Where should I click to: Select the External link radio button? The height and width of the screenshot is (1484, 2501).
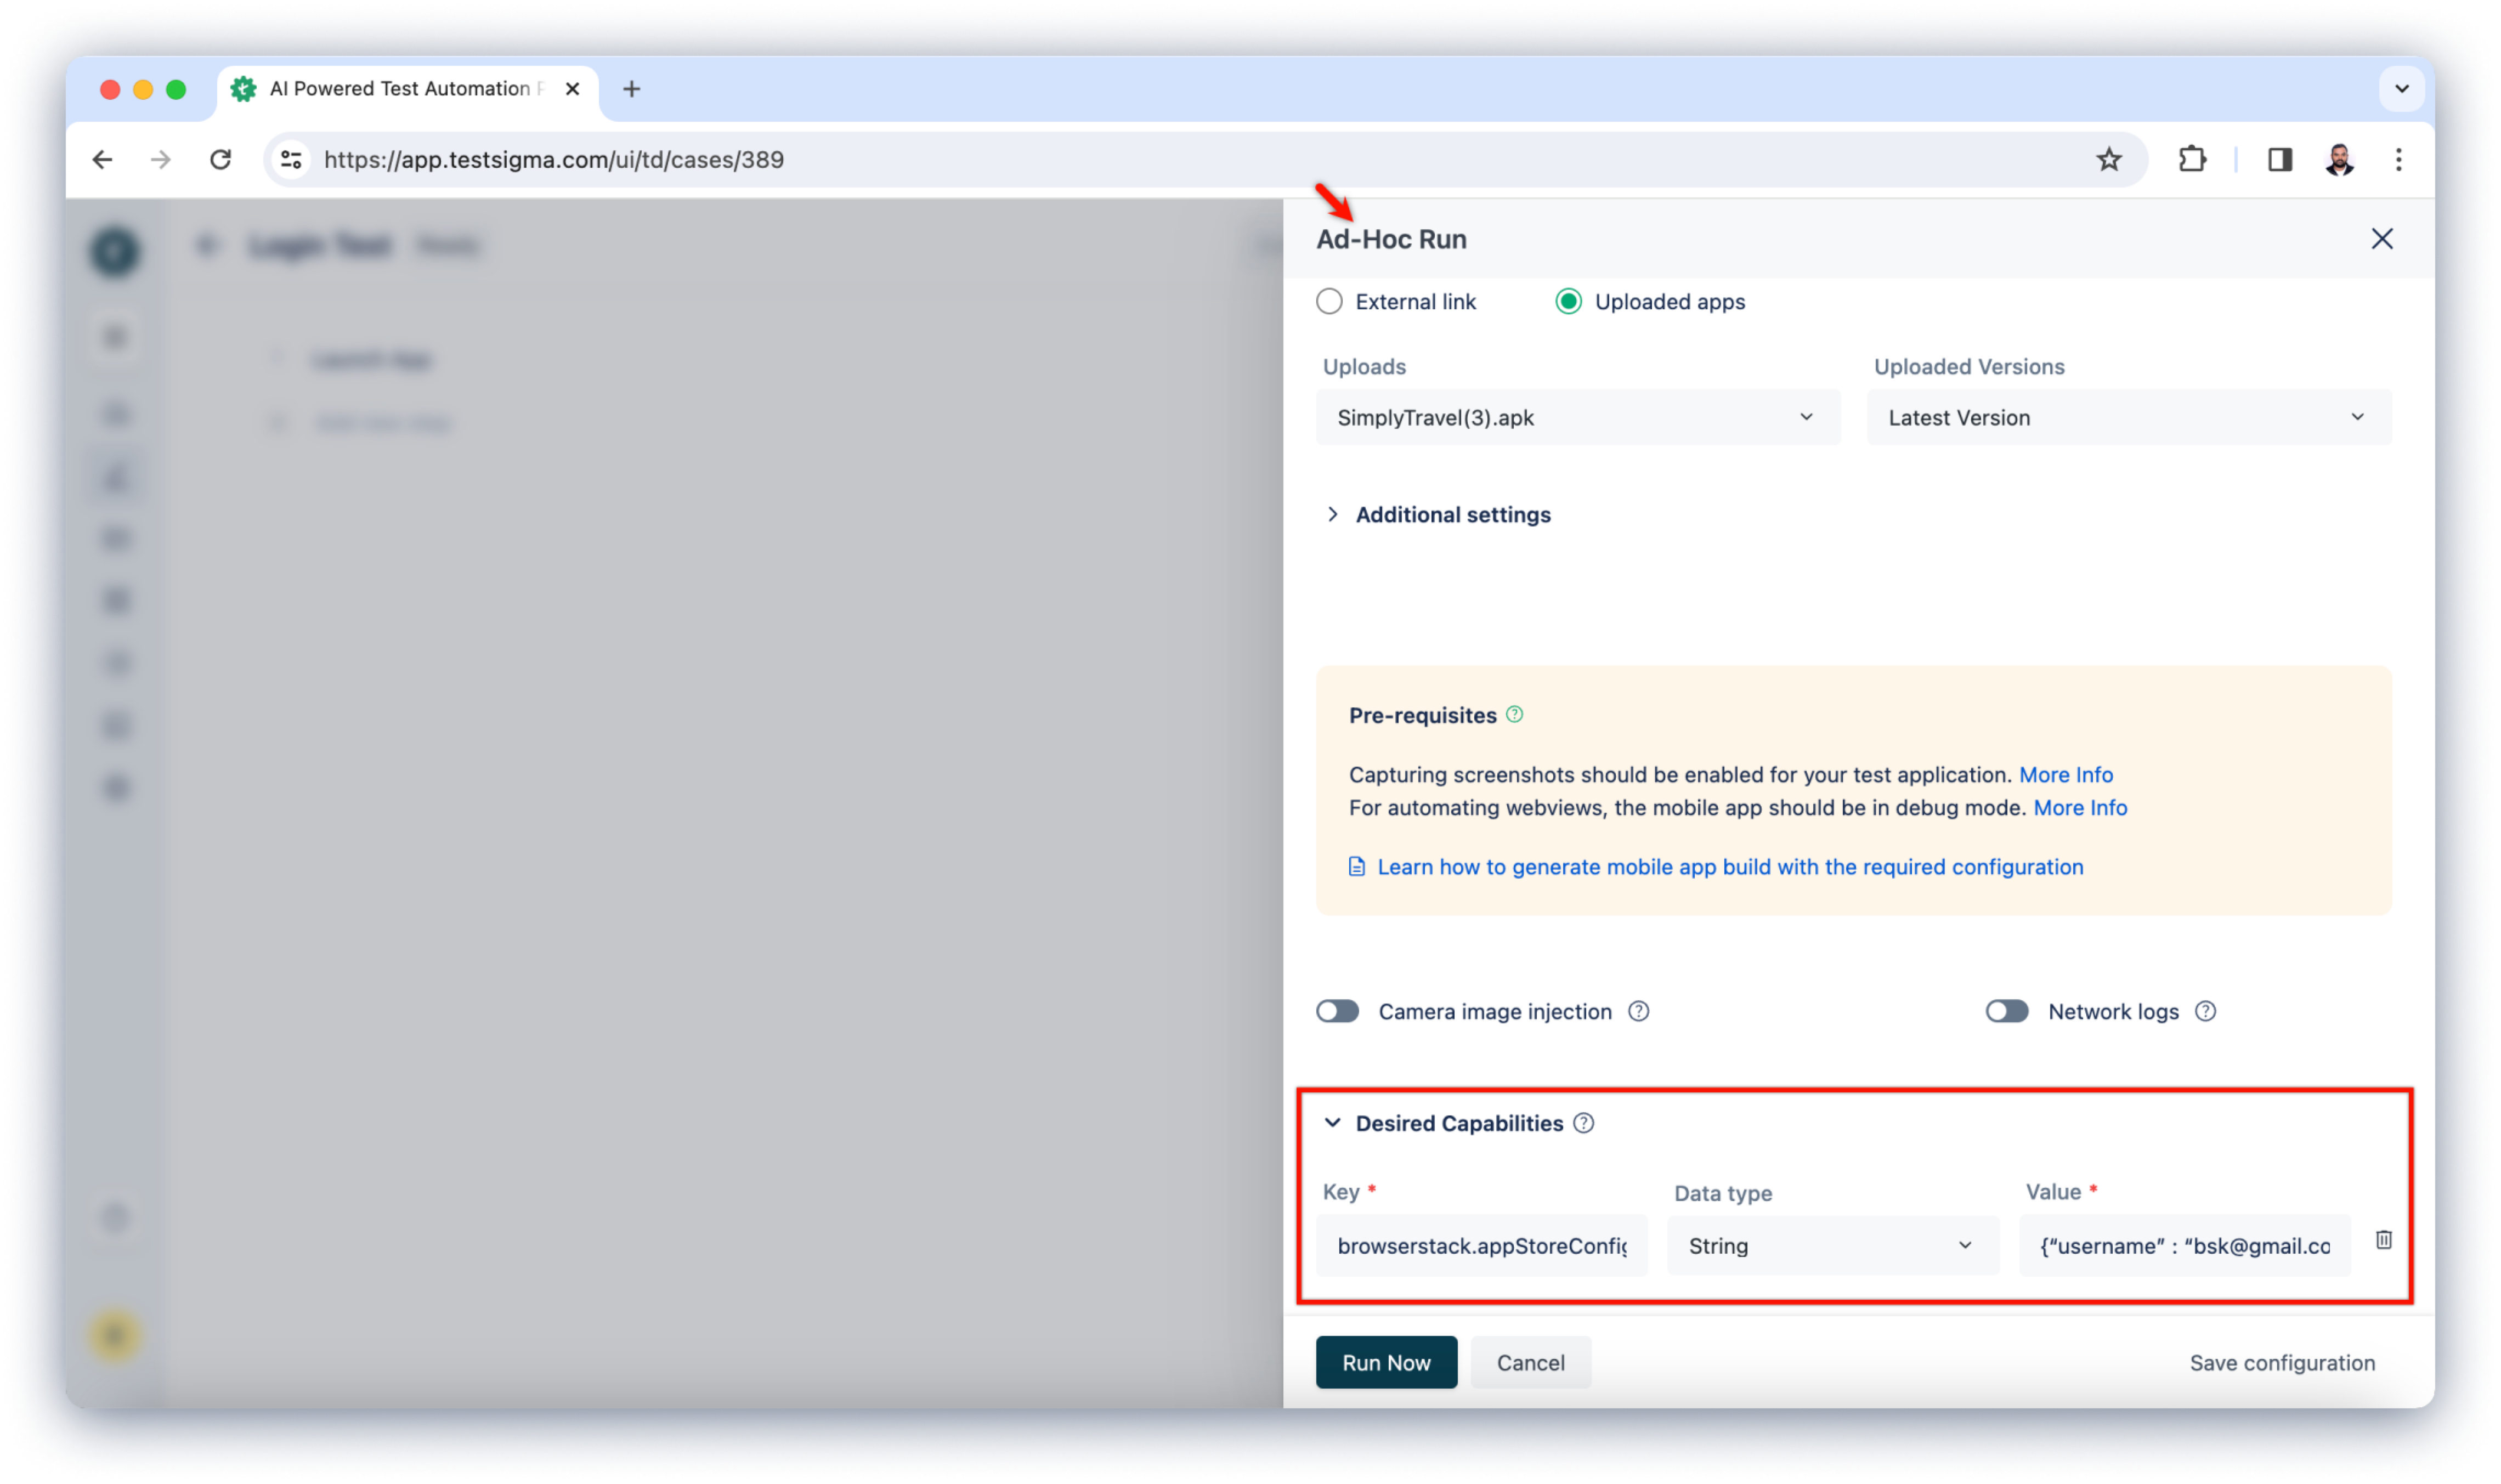pyautogui.click(x=1329, y=301)
